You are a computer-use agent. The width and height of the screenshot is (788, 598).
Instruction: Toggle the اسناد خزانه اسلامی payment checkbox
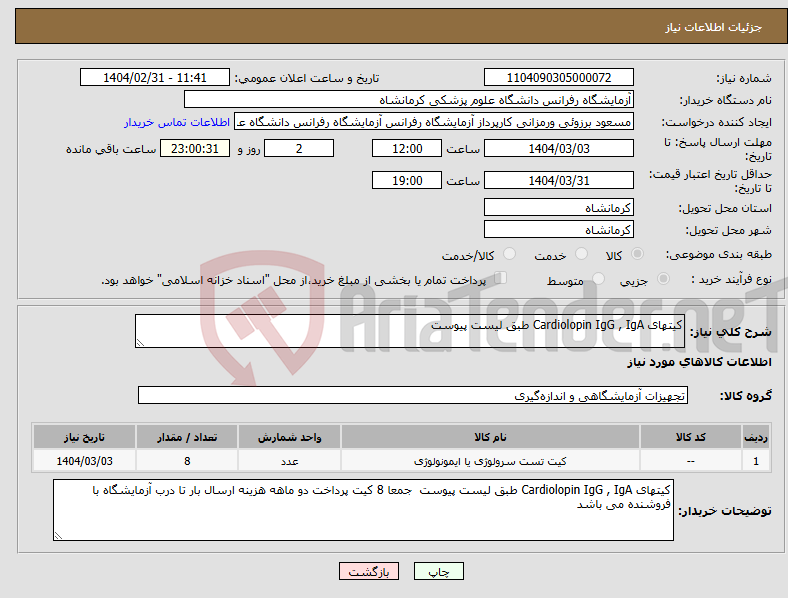pos(501,278)
